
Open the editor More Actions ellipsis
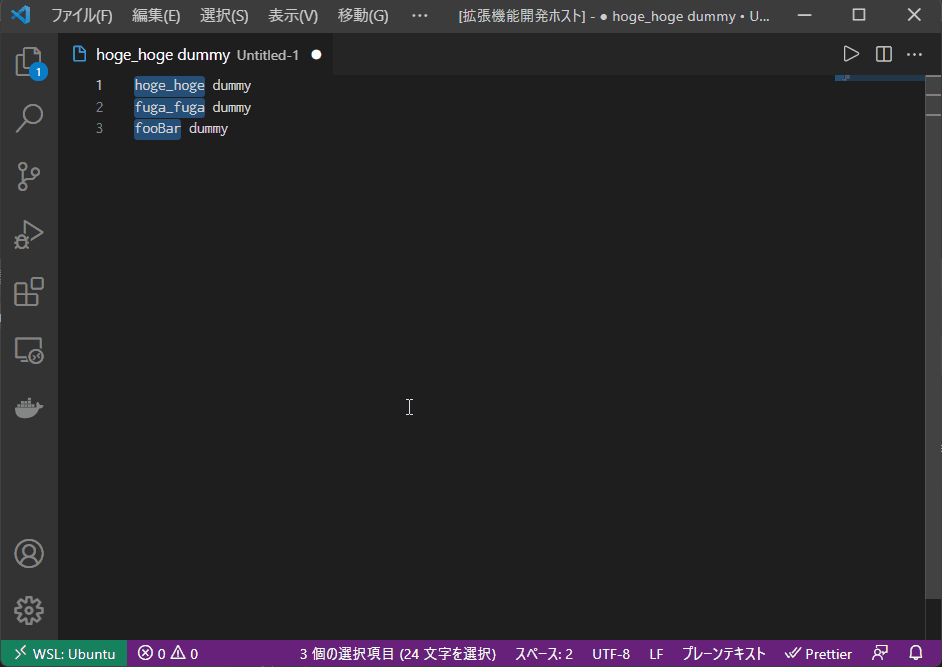click(x=914, y=54)
